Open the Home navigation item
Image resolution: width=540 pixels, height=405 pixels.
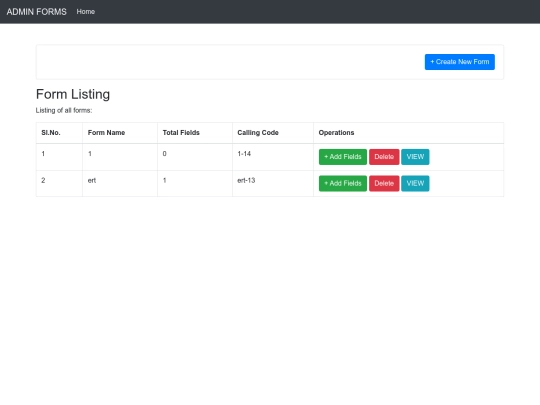point(86,12)
